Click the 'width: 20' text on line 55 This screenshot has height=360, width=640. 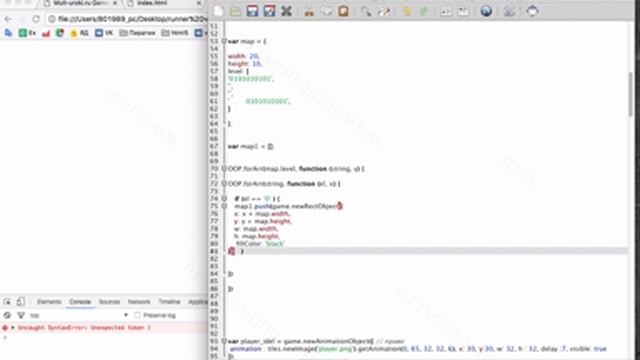[x=244, y=56]
